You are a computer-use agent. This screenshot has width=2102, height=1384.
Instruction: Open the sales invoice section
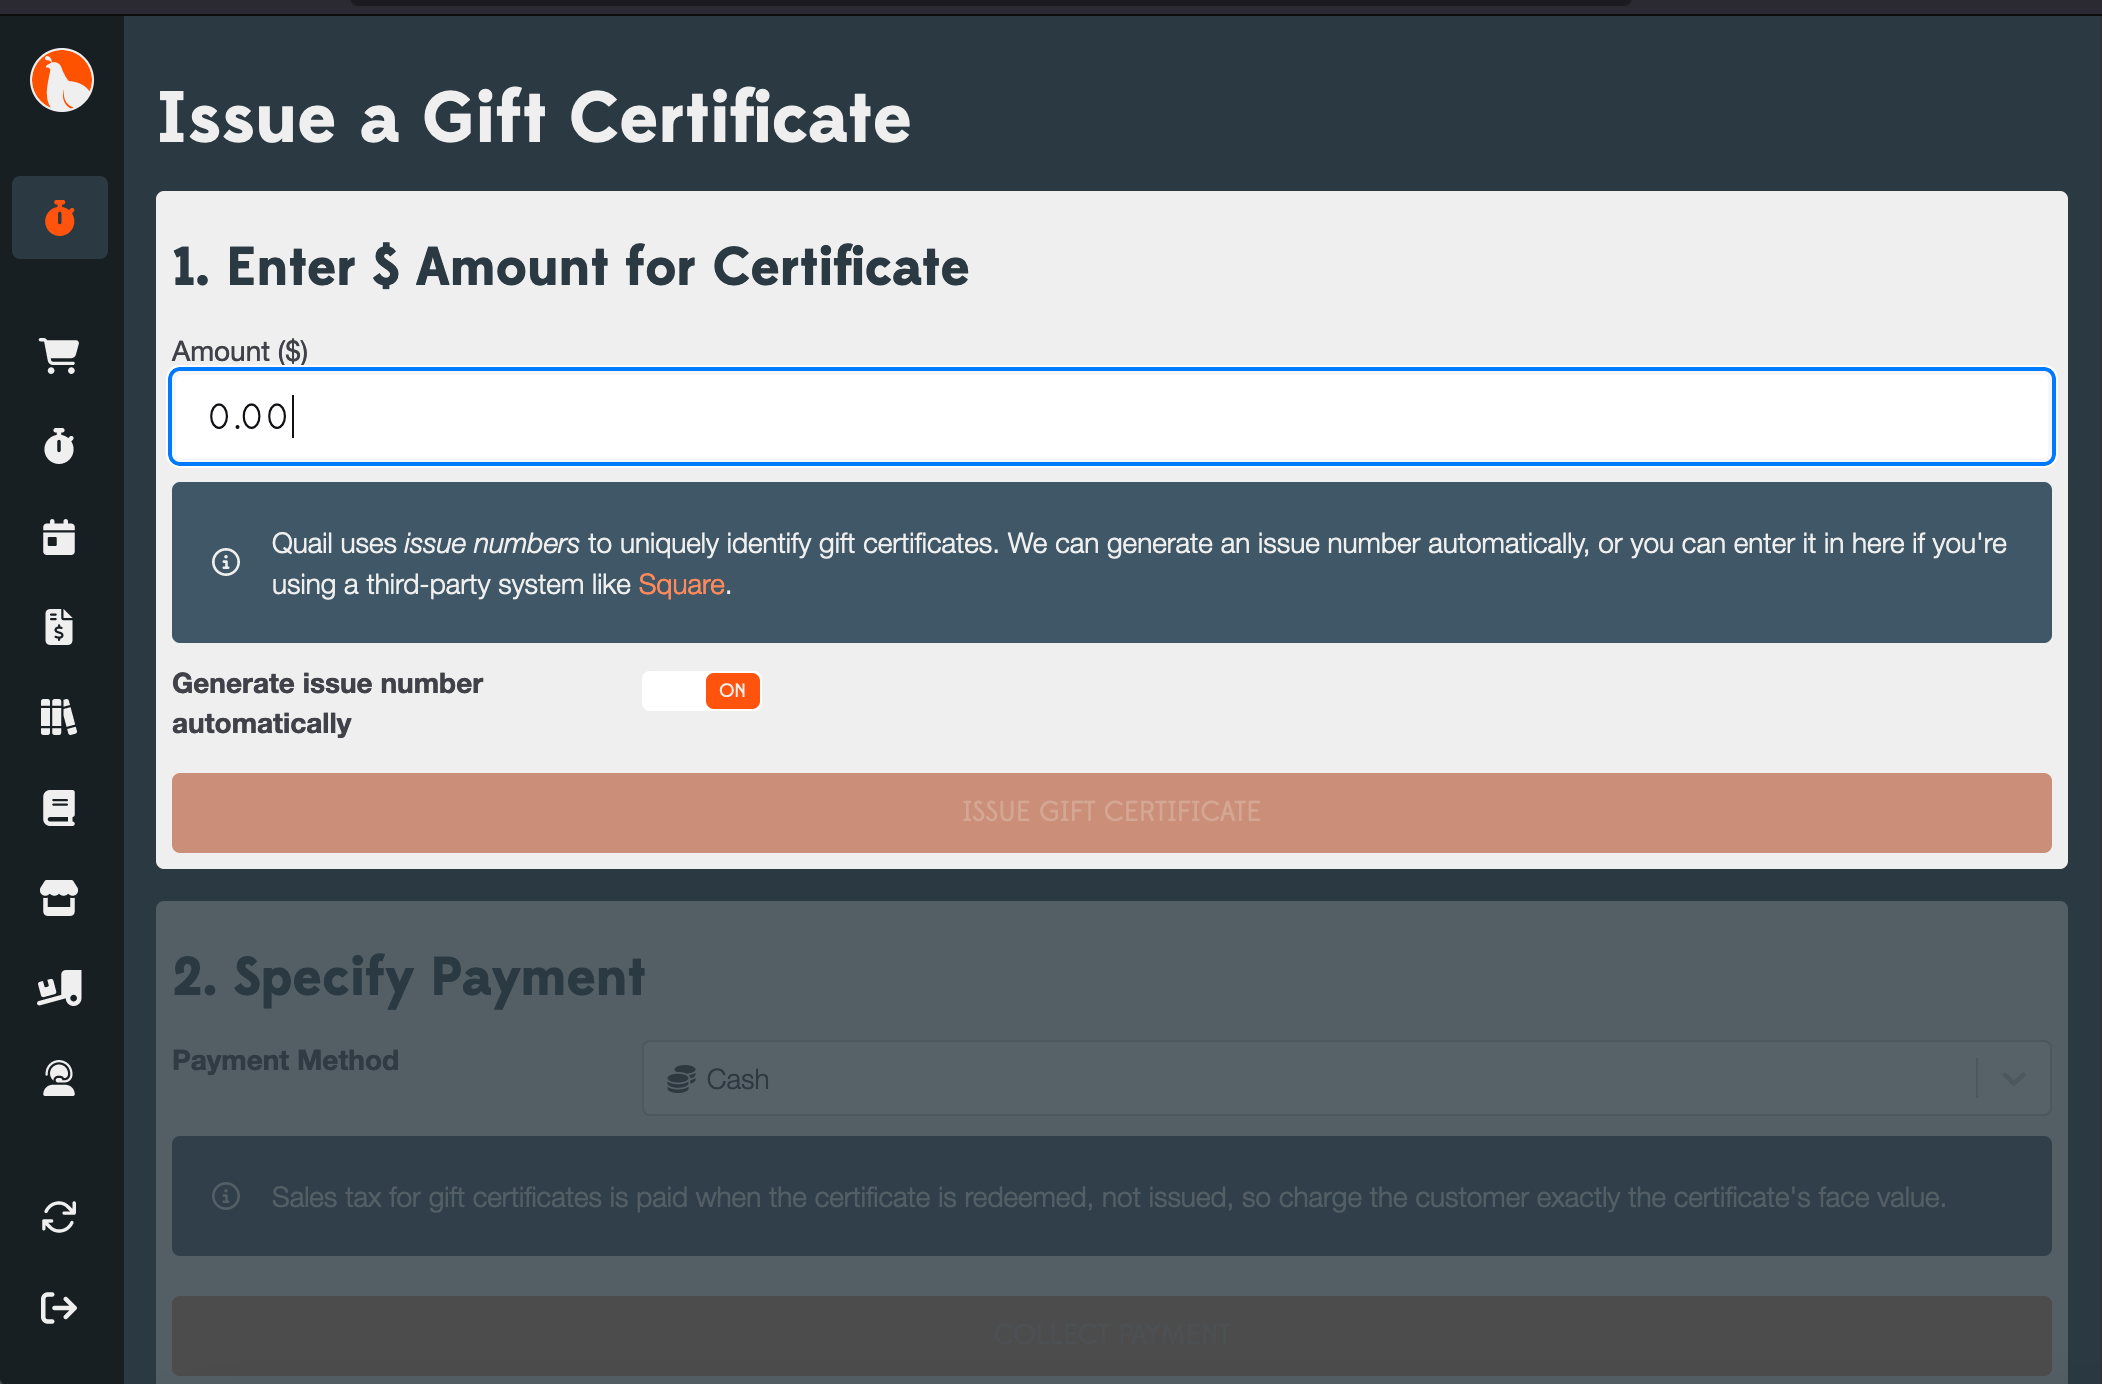pos(59,627)
